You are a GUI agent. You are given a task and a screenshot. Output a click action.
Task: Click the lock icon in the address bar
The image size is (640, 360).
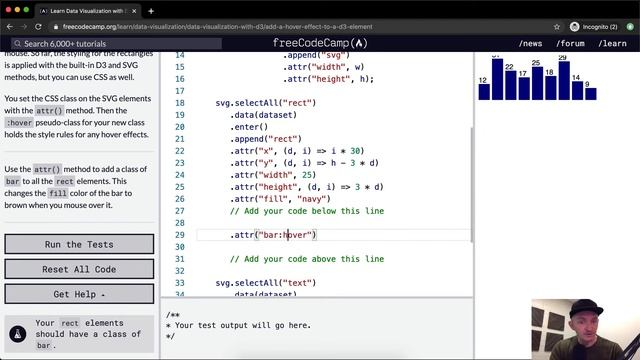click(56, 27)
